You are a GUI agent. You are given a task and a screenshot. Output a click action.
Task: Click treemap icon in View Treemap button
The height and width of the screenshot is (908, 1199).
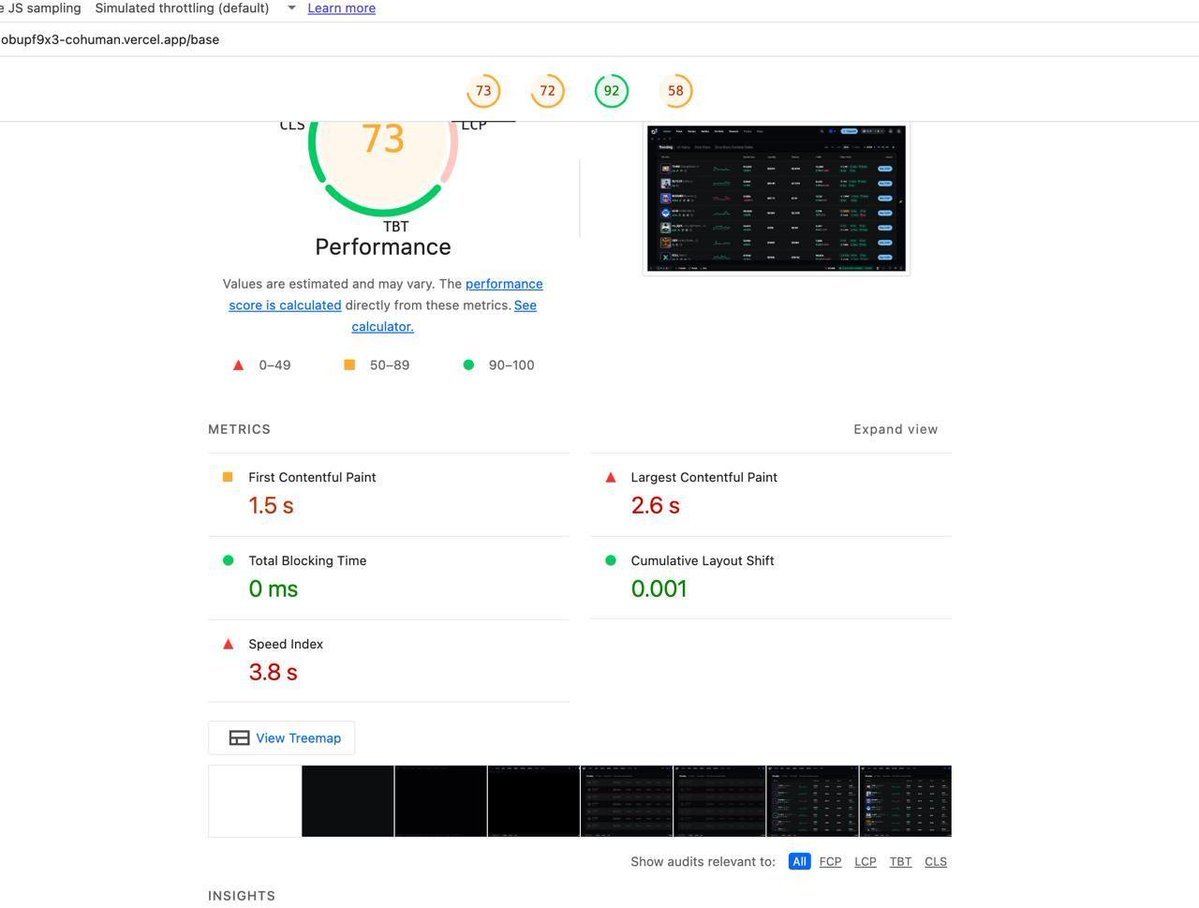pos(239,737)
